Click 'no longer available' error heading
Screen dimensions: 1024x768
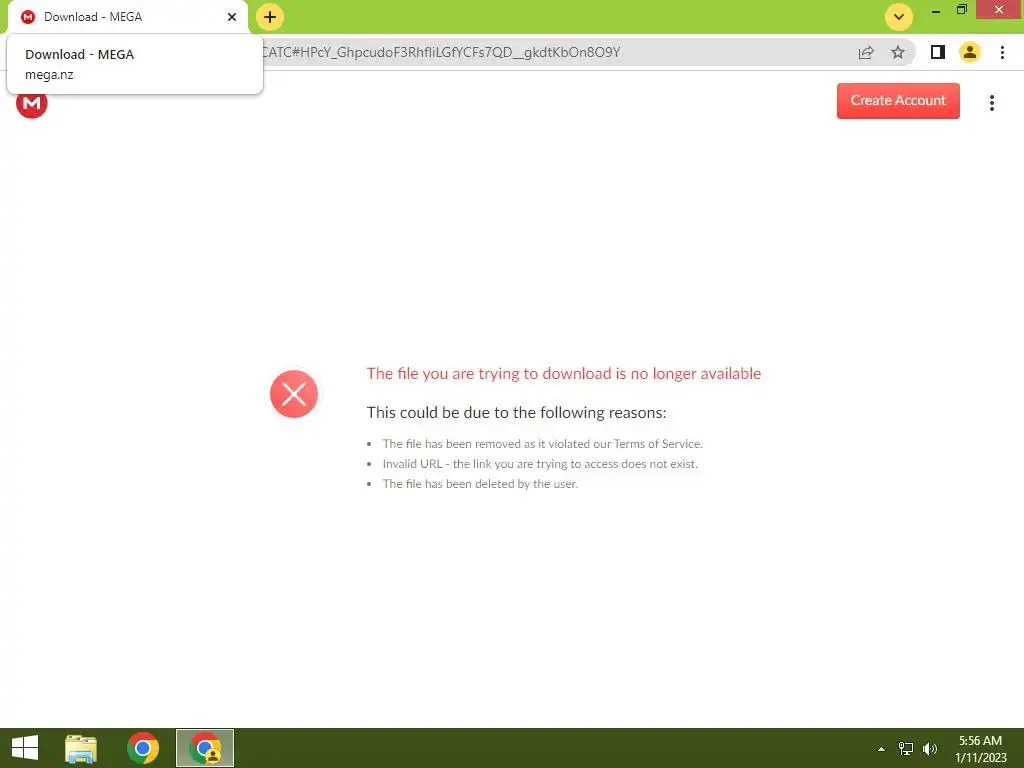point(564,374)
